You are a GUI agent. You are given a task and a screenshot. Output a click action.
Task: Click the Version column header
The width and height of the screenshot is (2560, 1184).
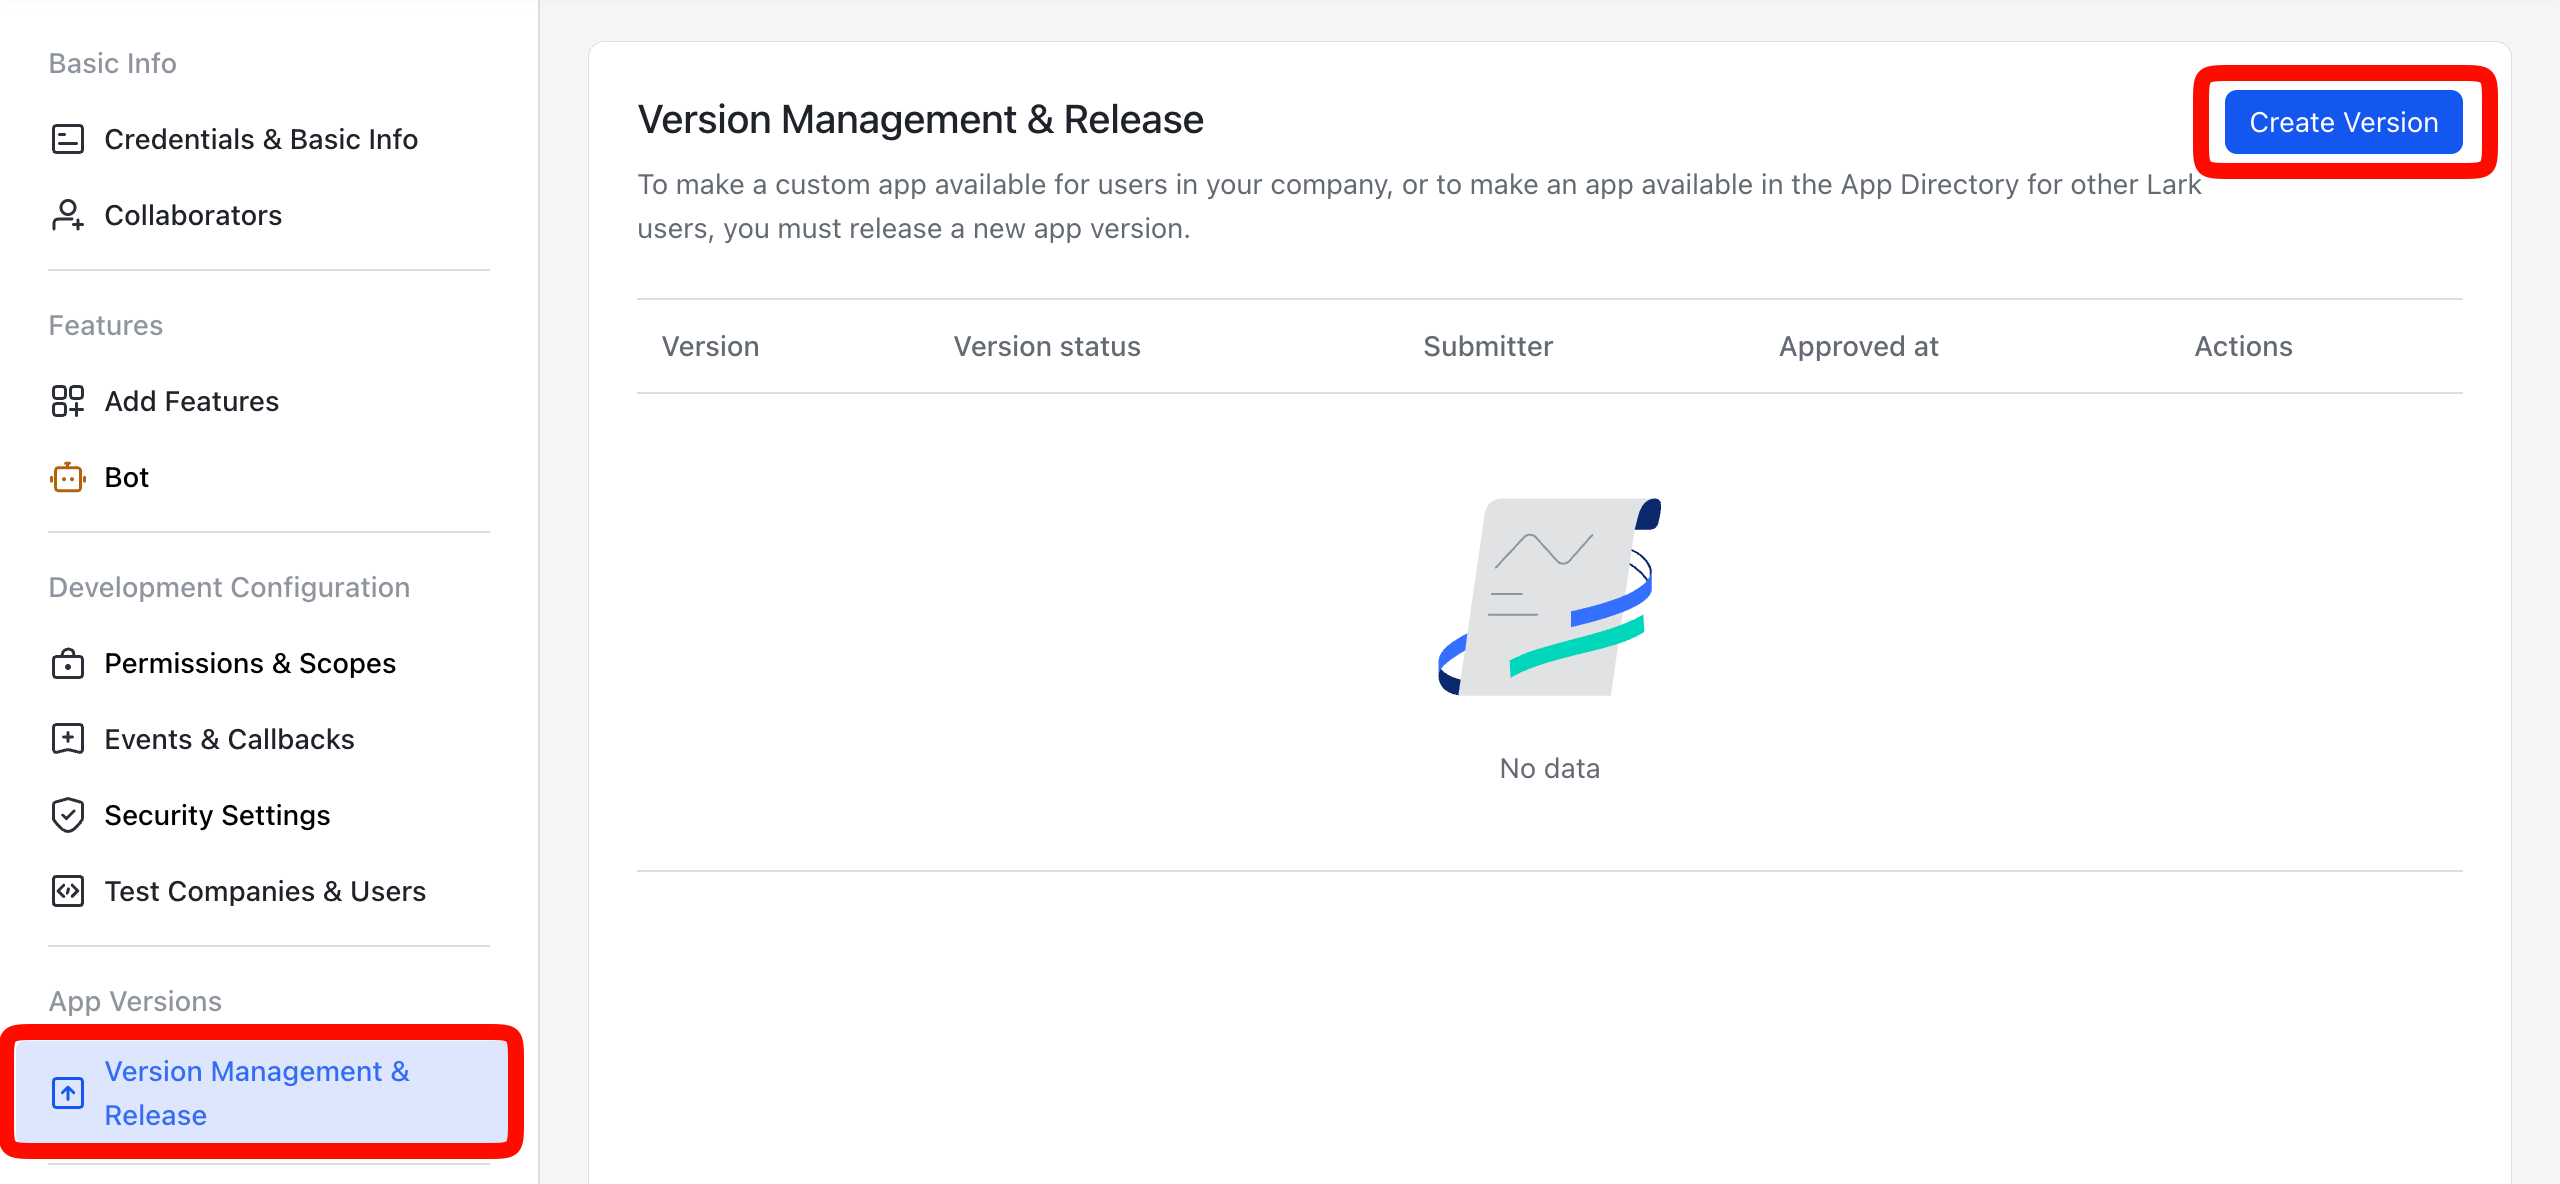point(710,346)
